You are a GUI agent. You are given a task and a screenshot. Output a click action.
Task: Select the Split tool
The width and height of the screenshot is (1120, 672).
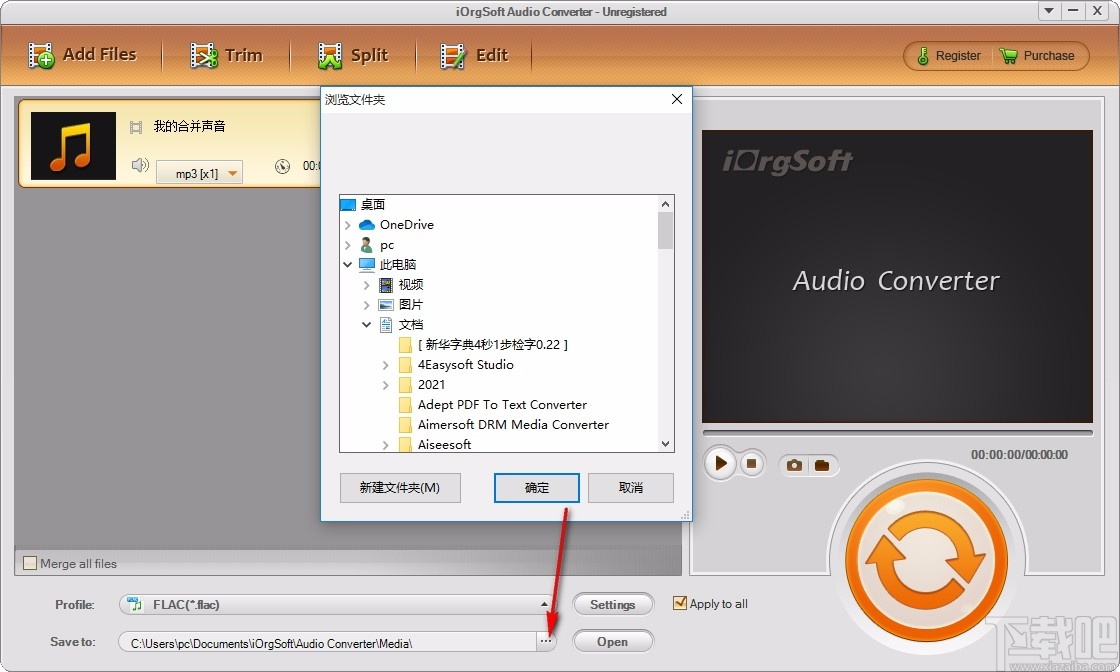click(x=356, y=55)
